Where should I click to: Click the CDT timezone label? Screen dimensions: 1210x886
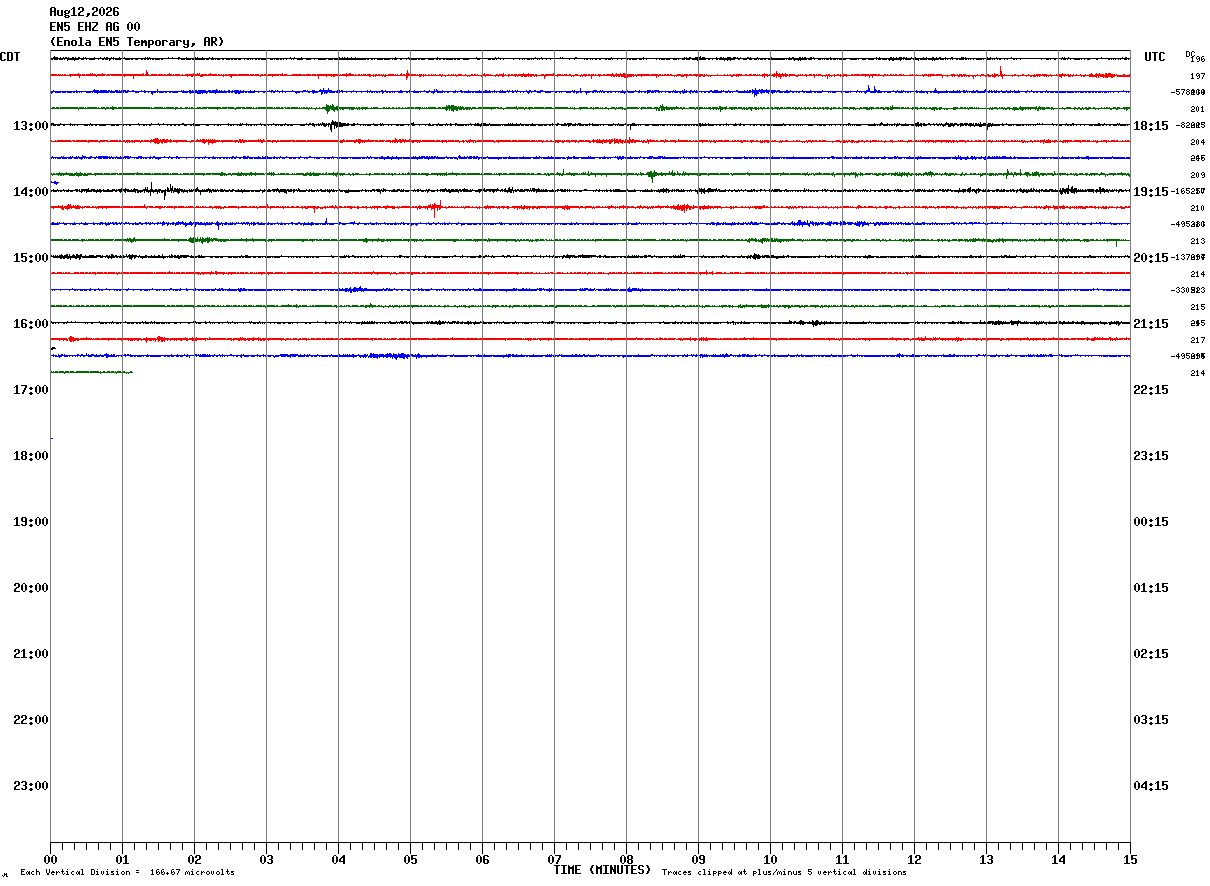11,57
